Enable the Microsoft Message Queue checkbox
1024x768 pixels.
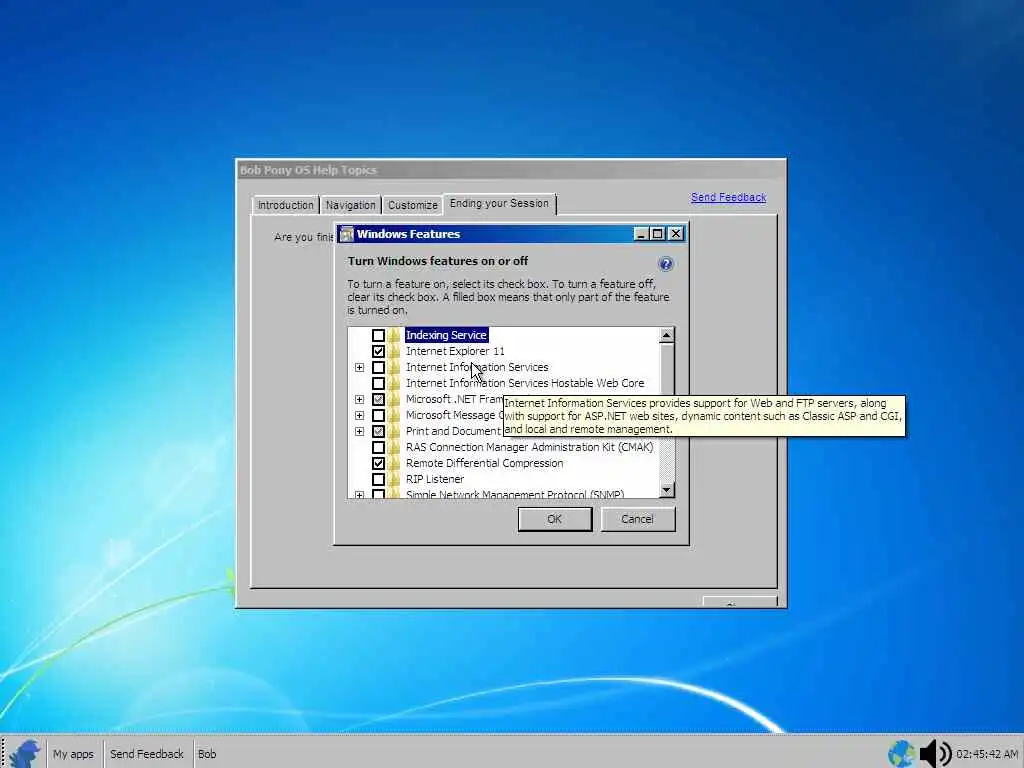[378, 415]
